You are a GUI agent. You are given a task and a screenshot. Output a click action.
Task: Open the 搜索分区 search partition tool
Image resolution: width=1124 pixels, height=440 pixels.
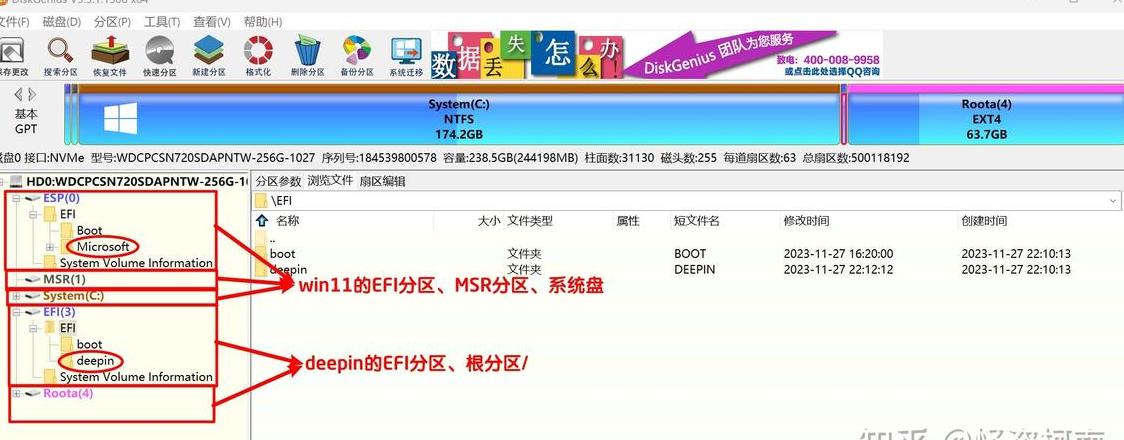click(61, 56)
